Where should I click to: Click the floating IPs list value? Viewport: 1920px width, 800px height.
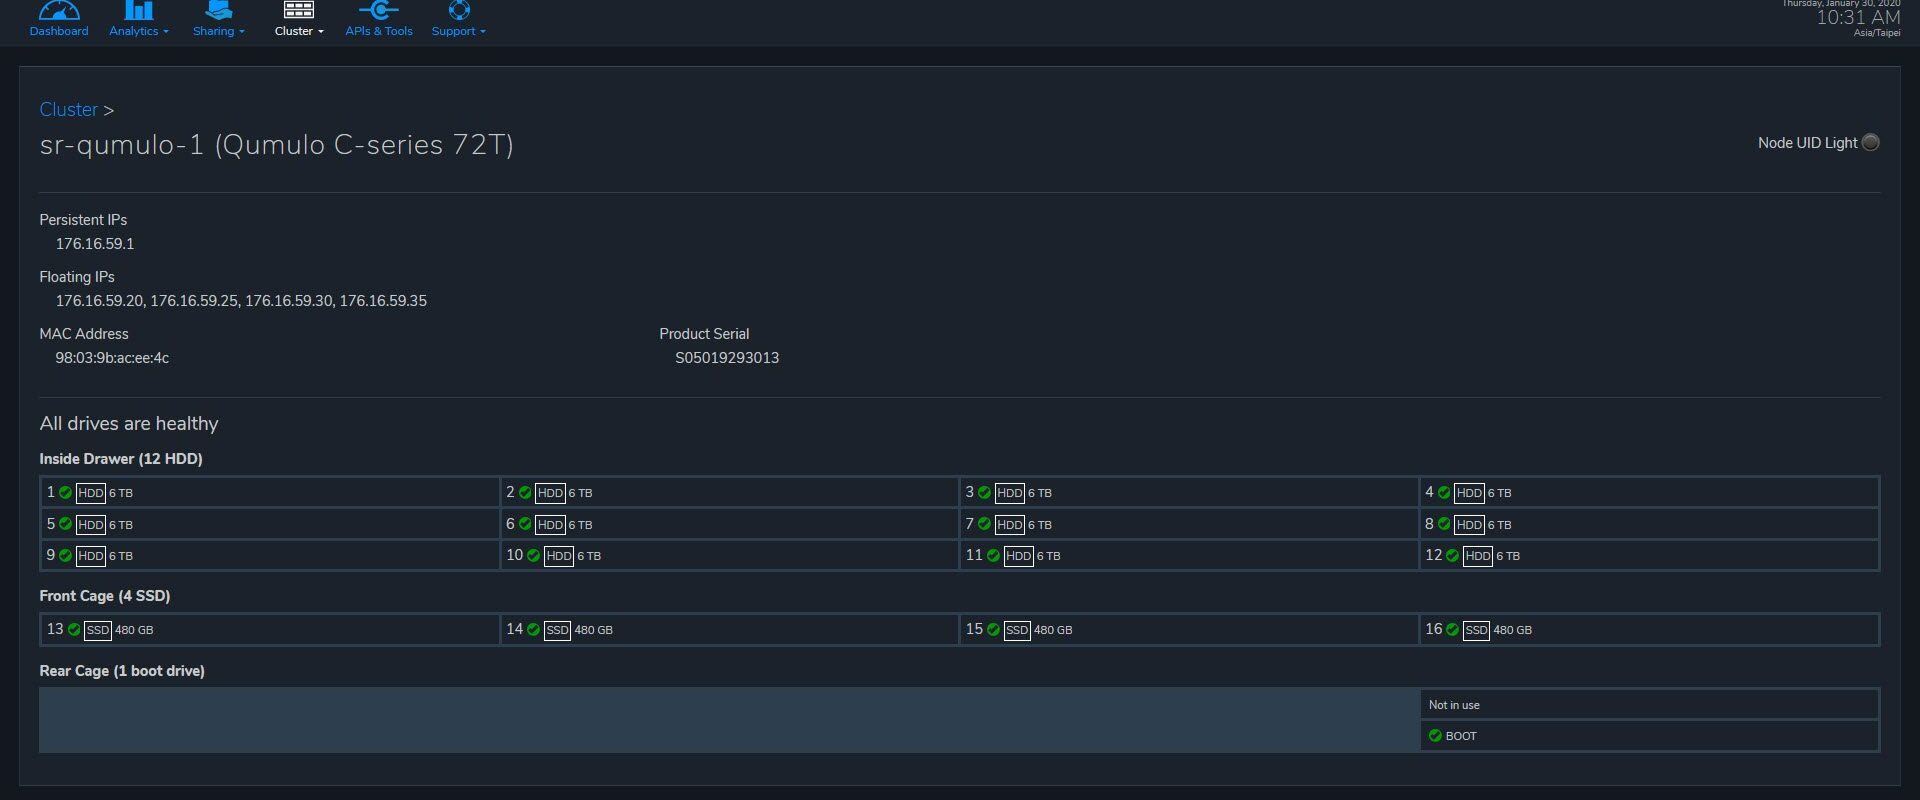(x=241, y=301)
